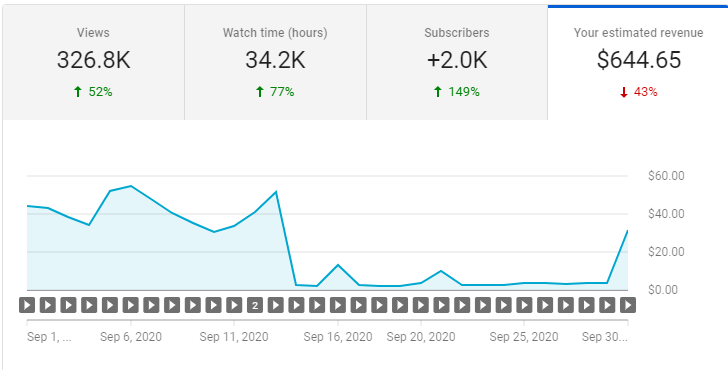Open the Watch time (hours) tab
728x370 pixels.
click(275, 62)
